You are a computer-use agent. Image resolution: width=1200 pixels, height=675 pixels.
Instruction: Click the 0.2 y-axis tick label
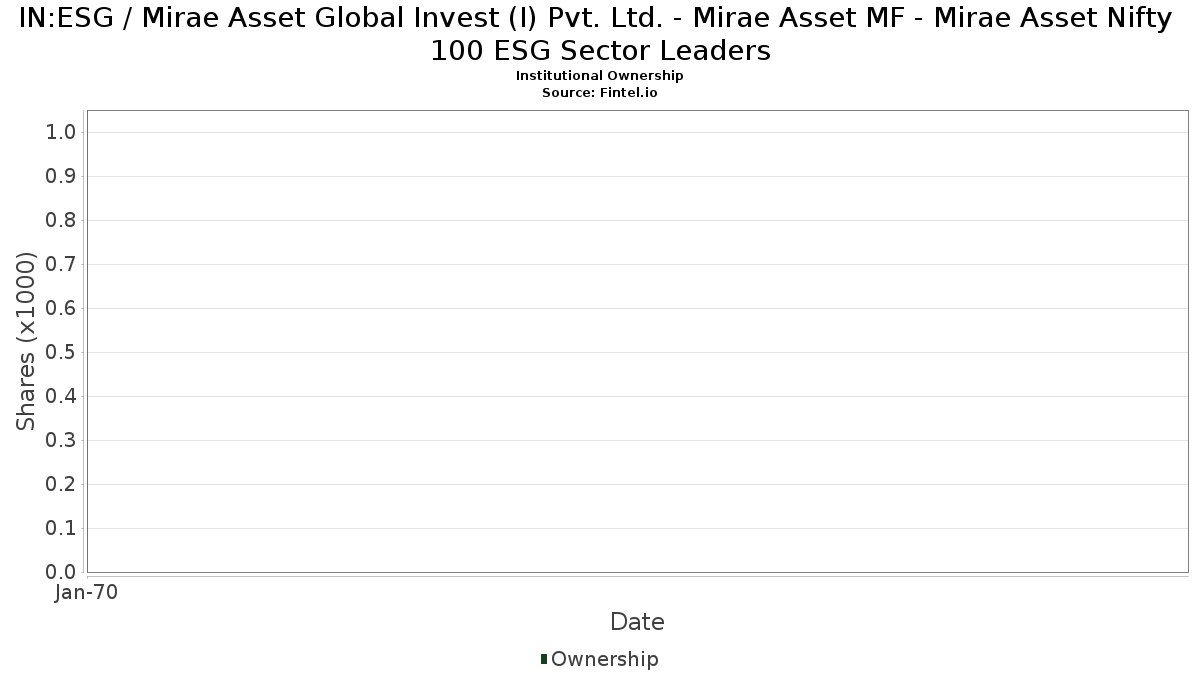click(61, 484)
